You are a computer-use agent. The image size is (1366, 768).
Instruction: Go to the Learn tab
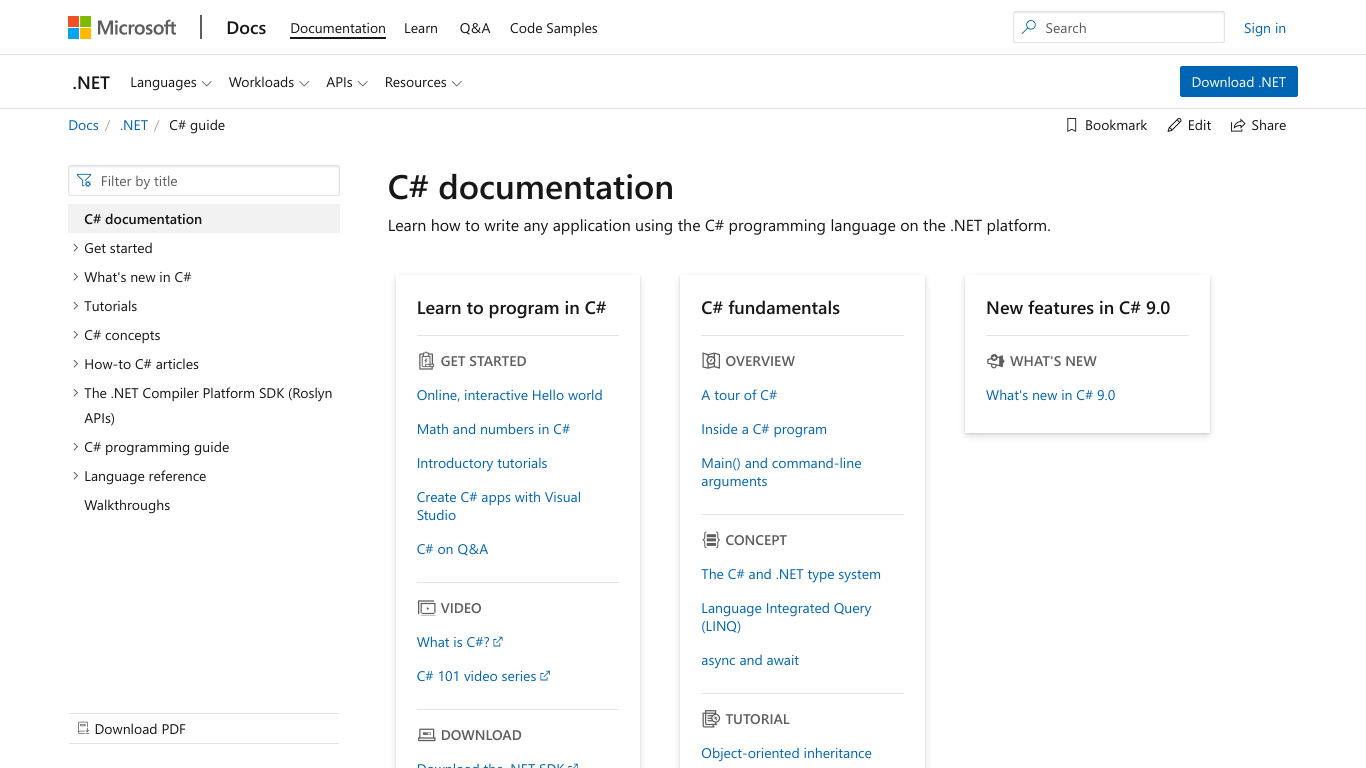point(421,28)
